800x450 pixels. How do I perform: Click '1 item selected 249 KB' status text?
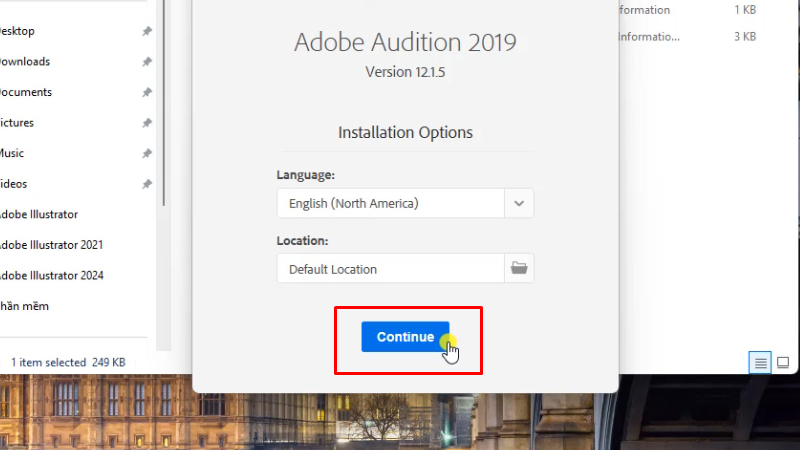pyautogui.click(x=68, y=362)
